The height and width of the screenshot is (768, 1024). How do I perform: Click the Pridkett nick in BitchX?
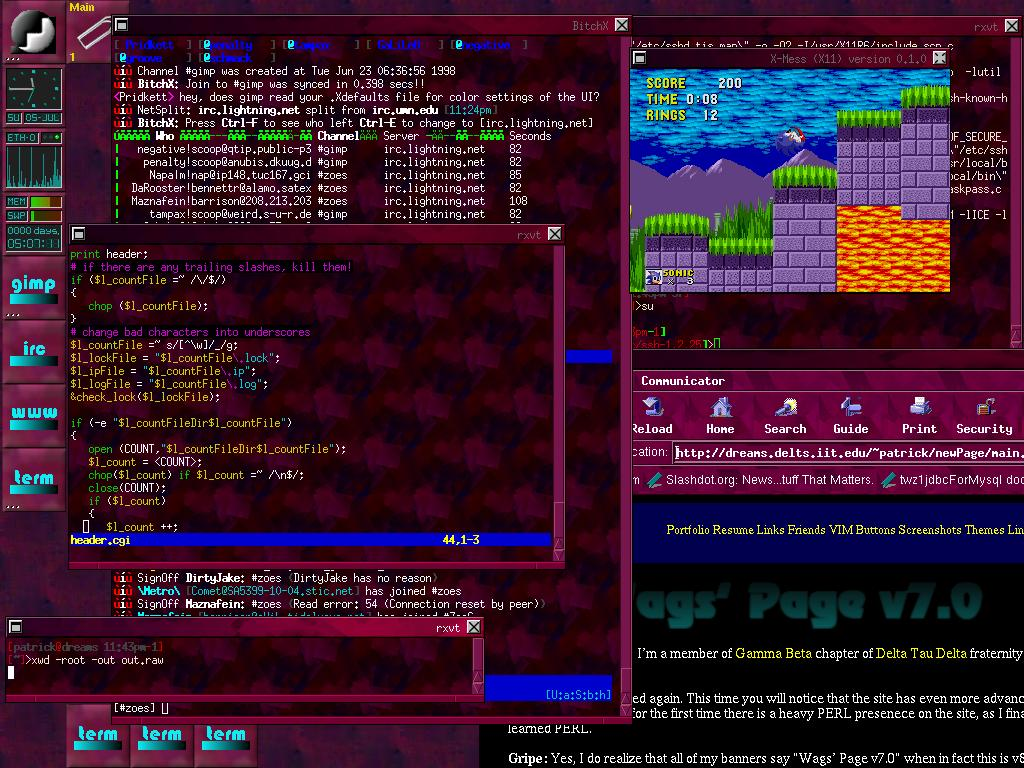click(x=150, y=45)
